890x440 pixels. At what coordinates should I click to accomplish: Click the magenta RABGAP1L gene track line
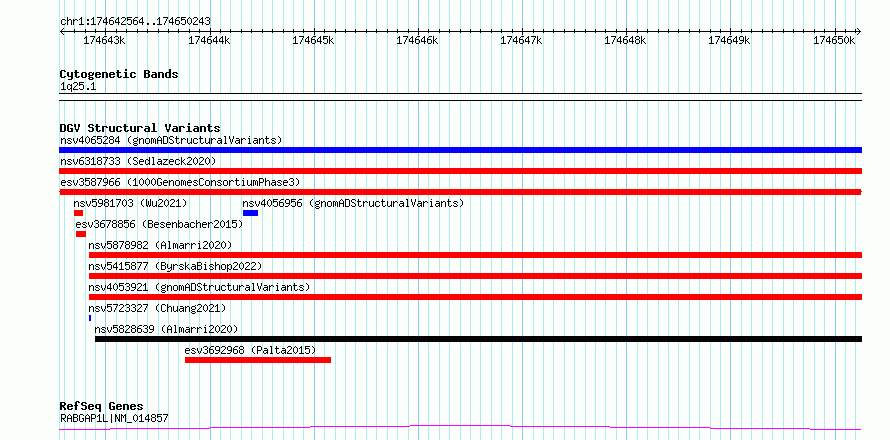(x=460, y=428)
